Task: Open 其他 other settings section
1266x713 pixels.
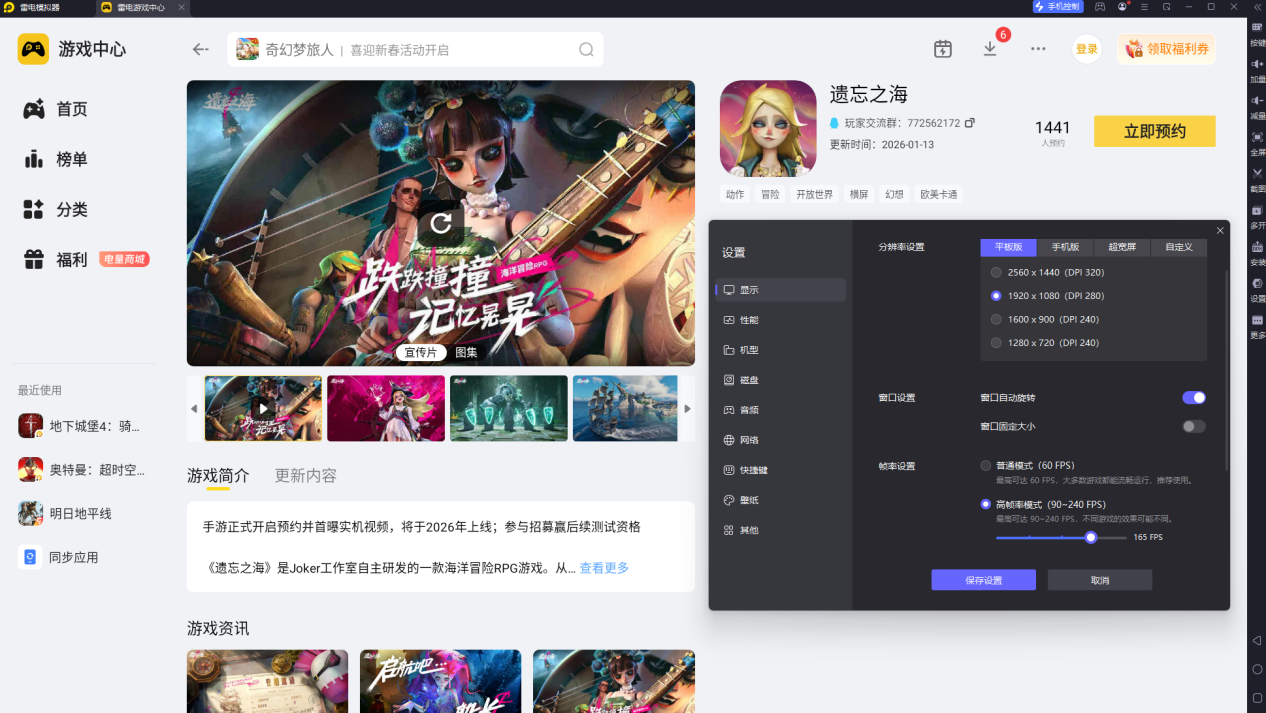Action: click(x=781, y=530)
